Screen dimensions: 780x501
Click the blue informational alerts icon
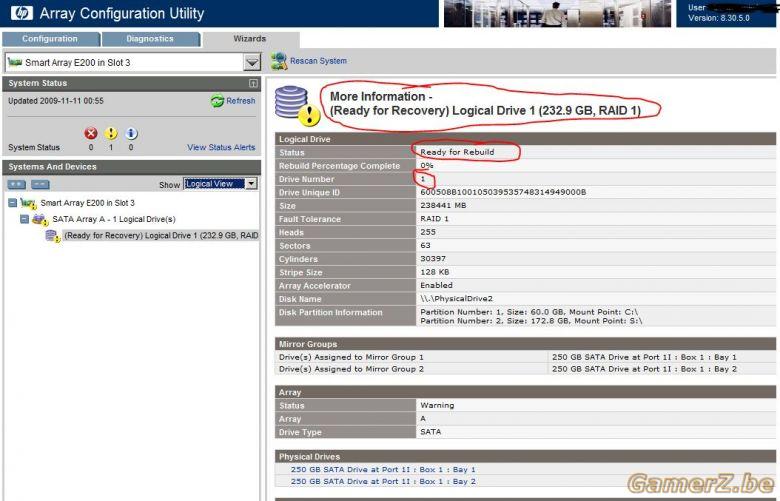[x=131, y=133]
